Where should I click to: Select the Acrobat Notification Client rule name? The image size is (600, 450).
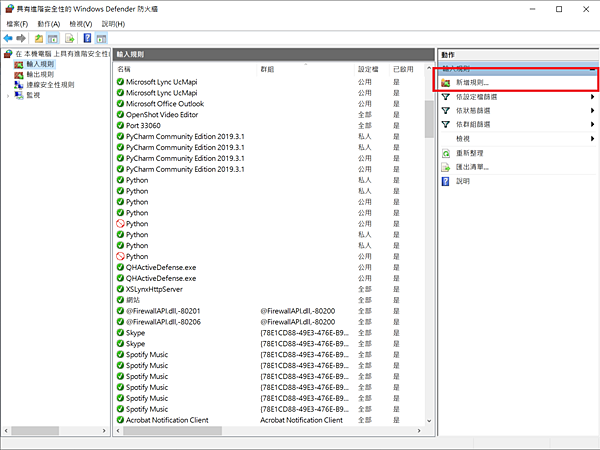(167, 420)
